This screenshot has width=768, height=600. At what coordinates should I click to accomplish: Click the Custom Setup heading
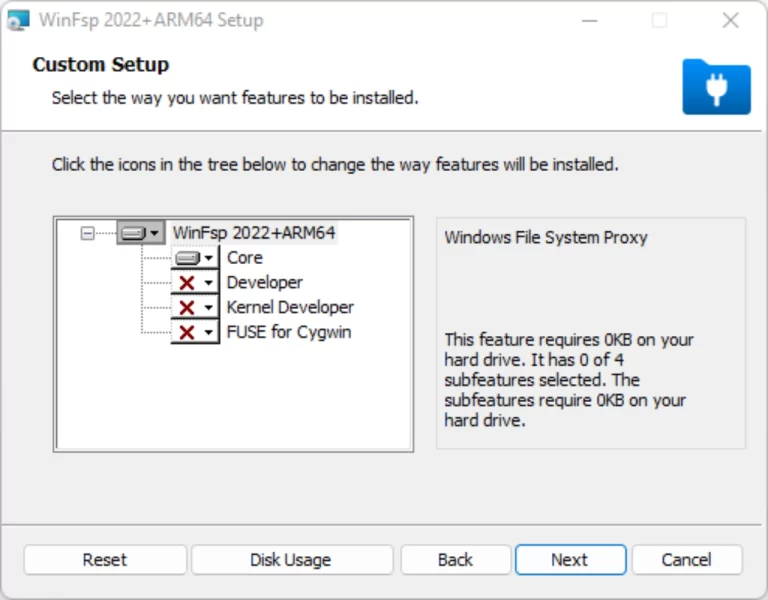[101, 65]
